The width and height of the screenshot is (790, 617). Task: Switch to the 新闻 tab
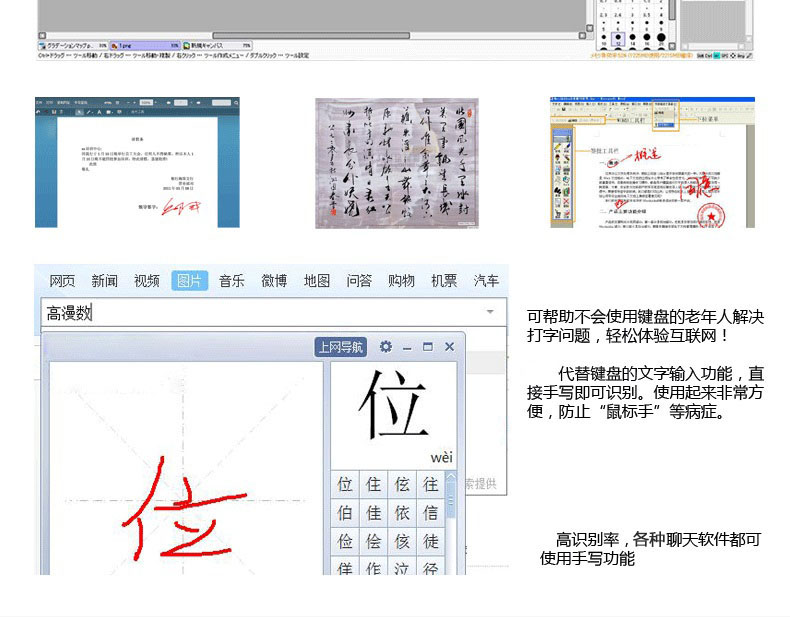coord(104,281)
